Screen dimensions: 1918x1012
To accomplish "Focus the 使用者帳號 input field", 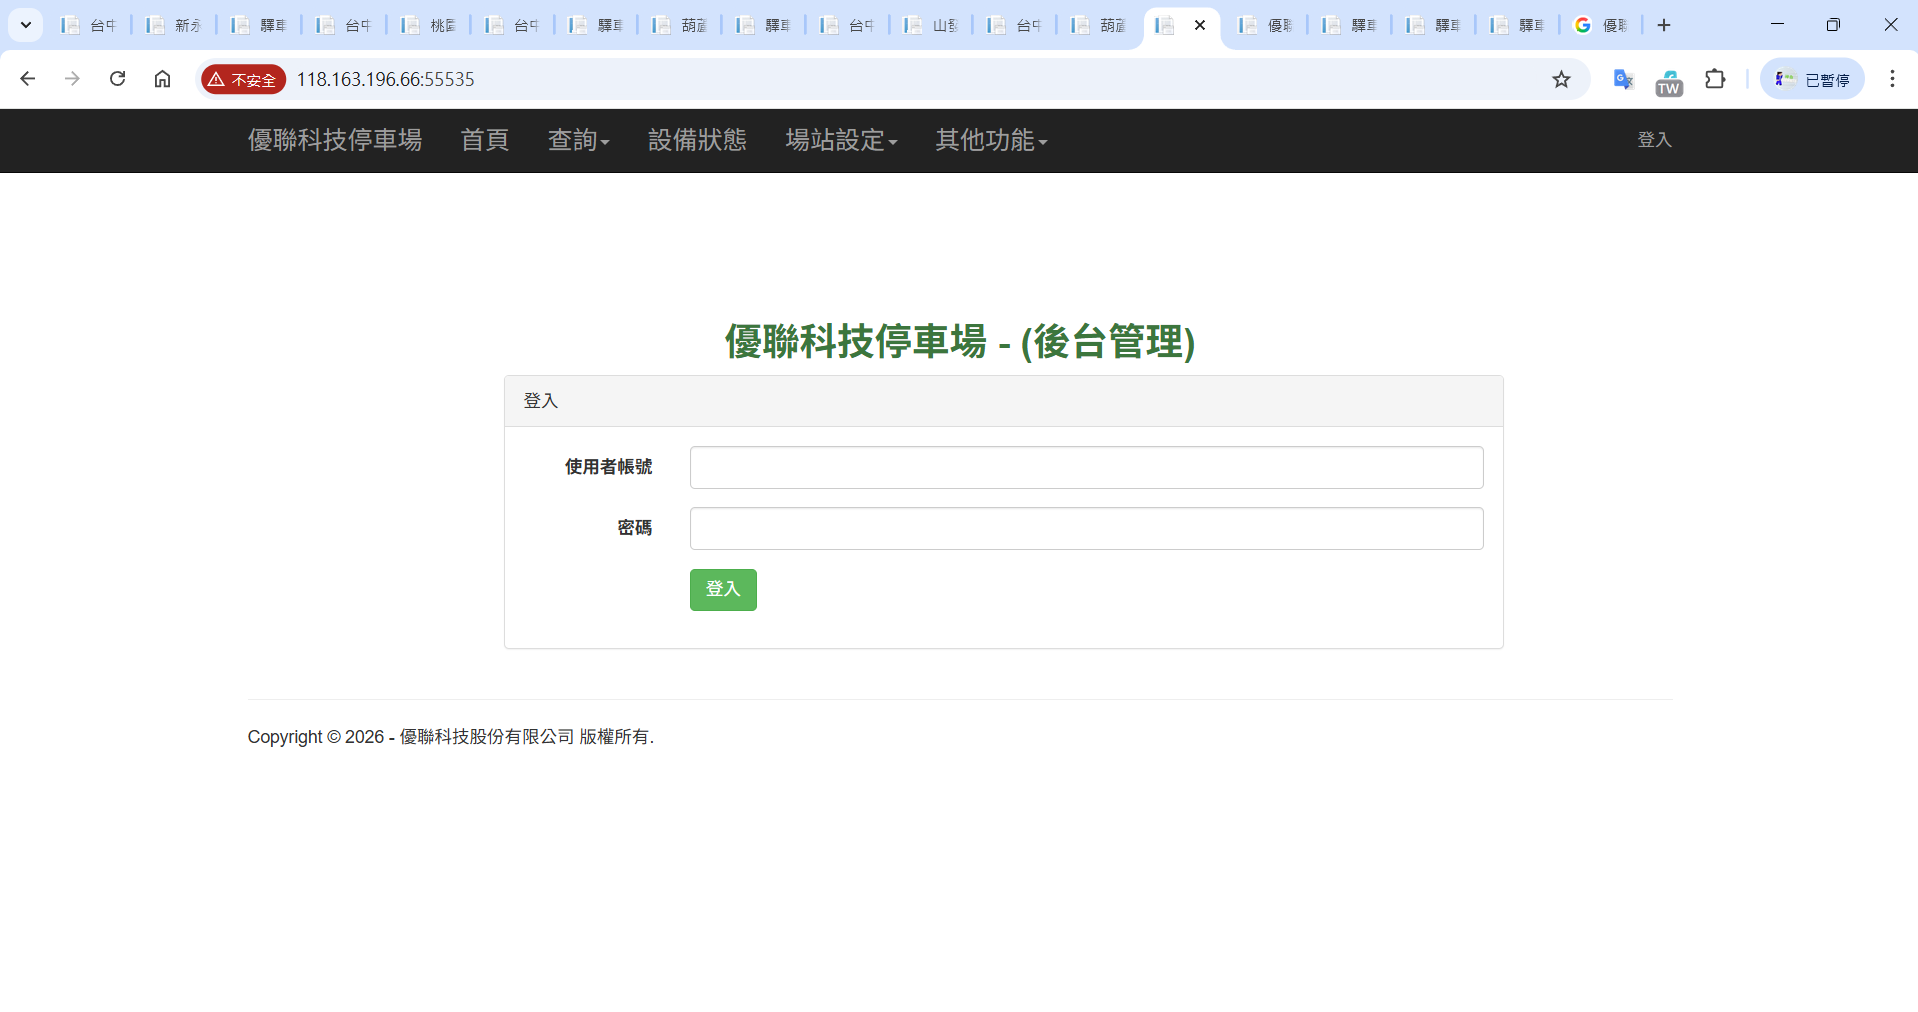I will point(1086,467).
